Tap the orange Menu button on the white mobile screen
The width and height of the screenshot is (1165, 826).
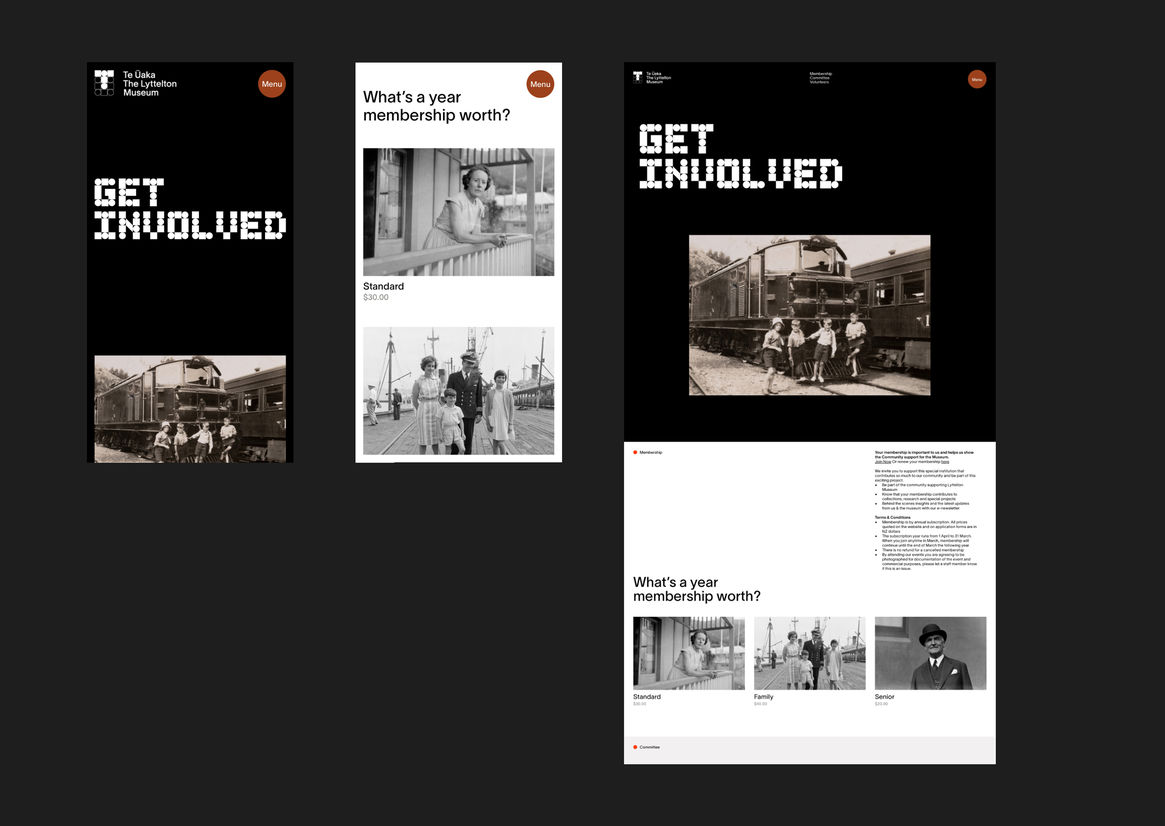pos(540,84)
